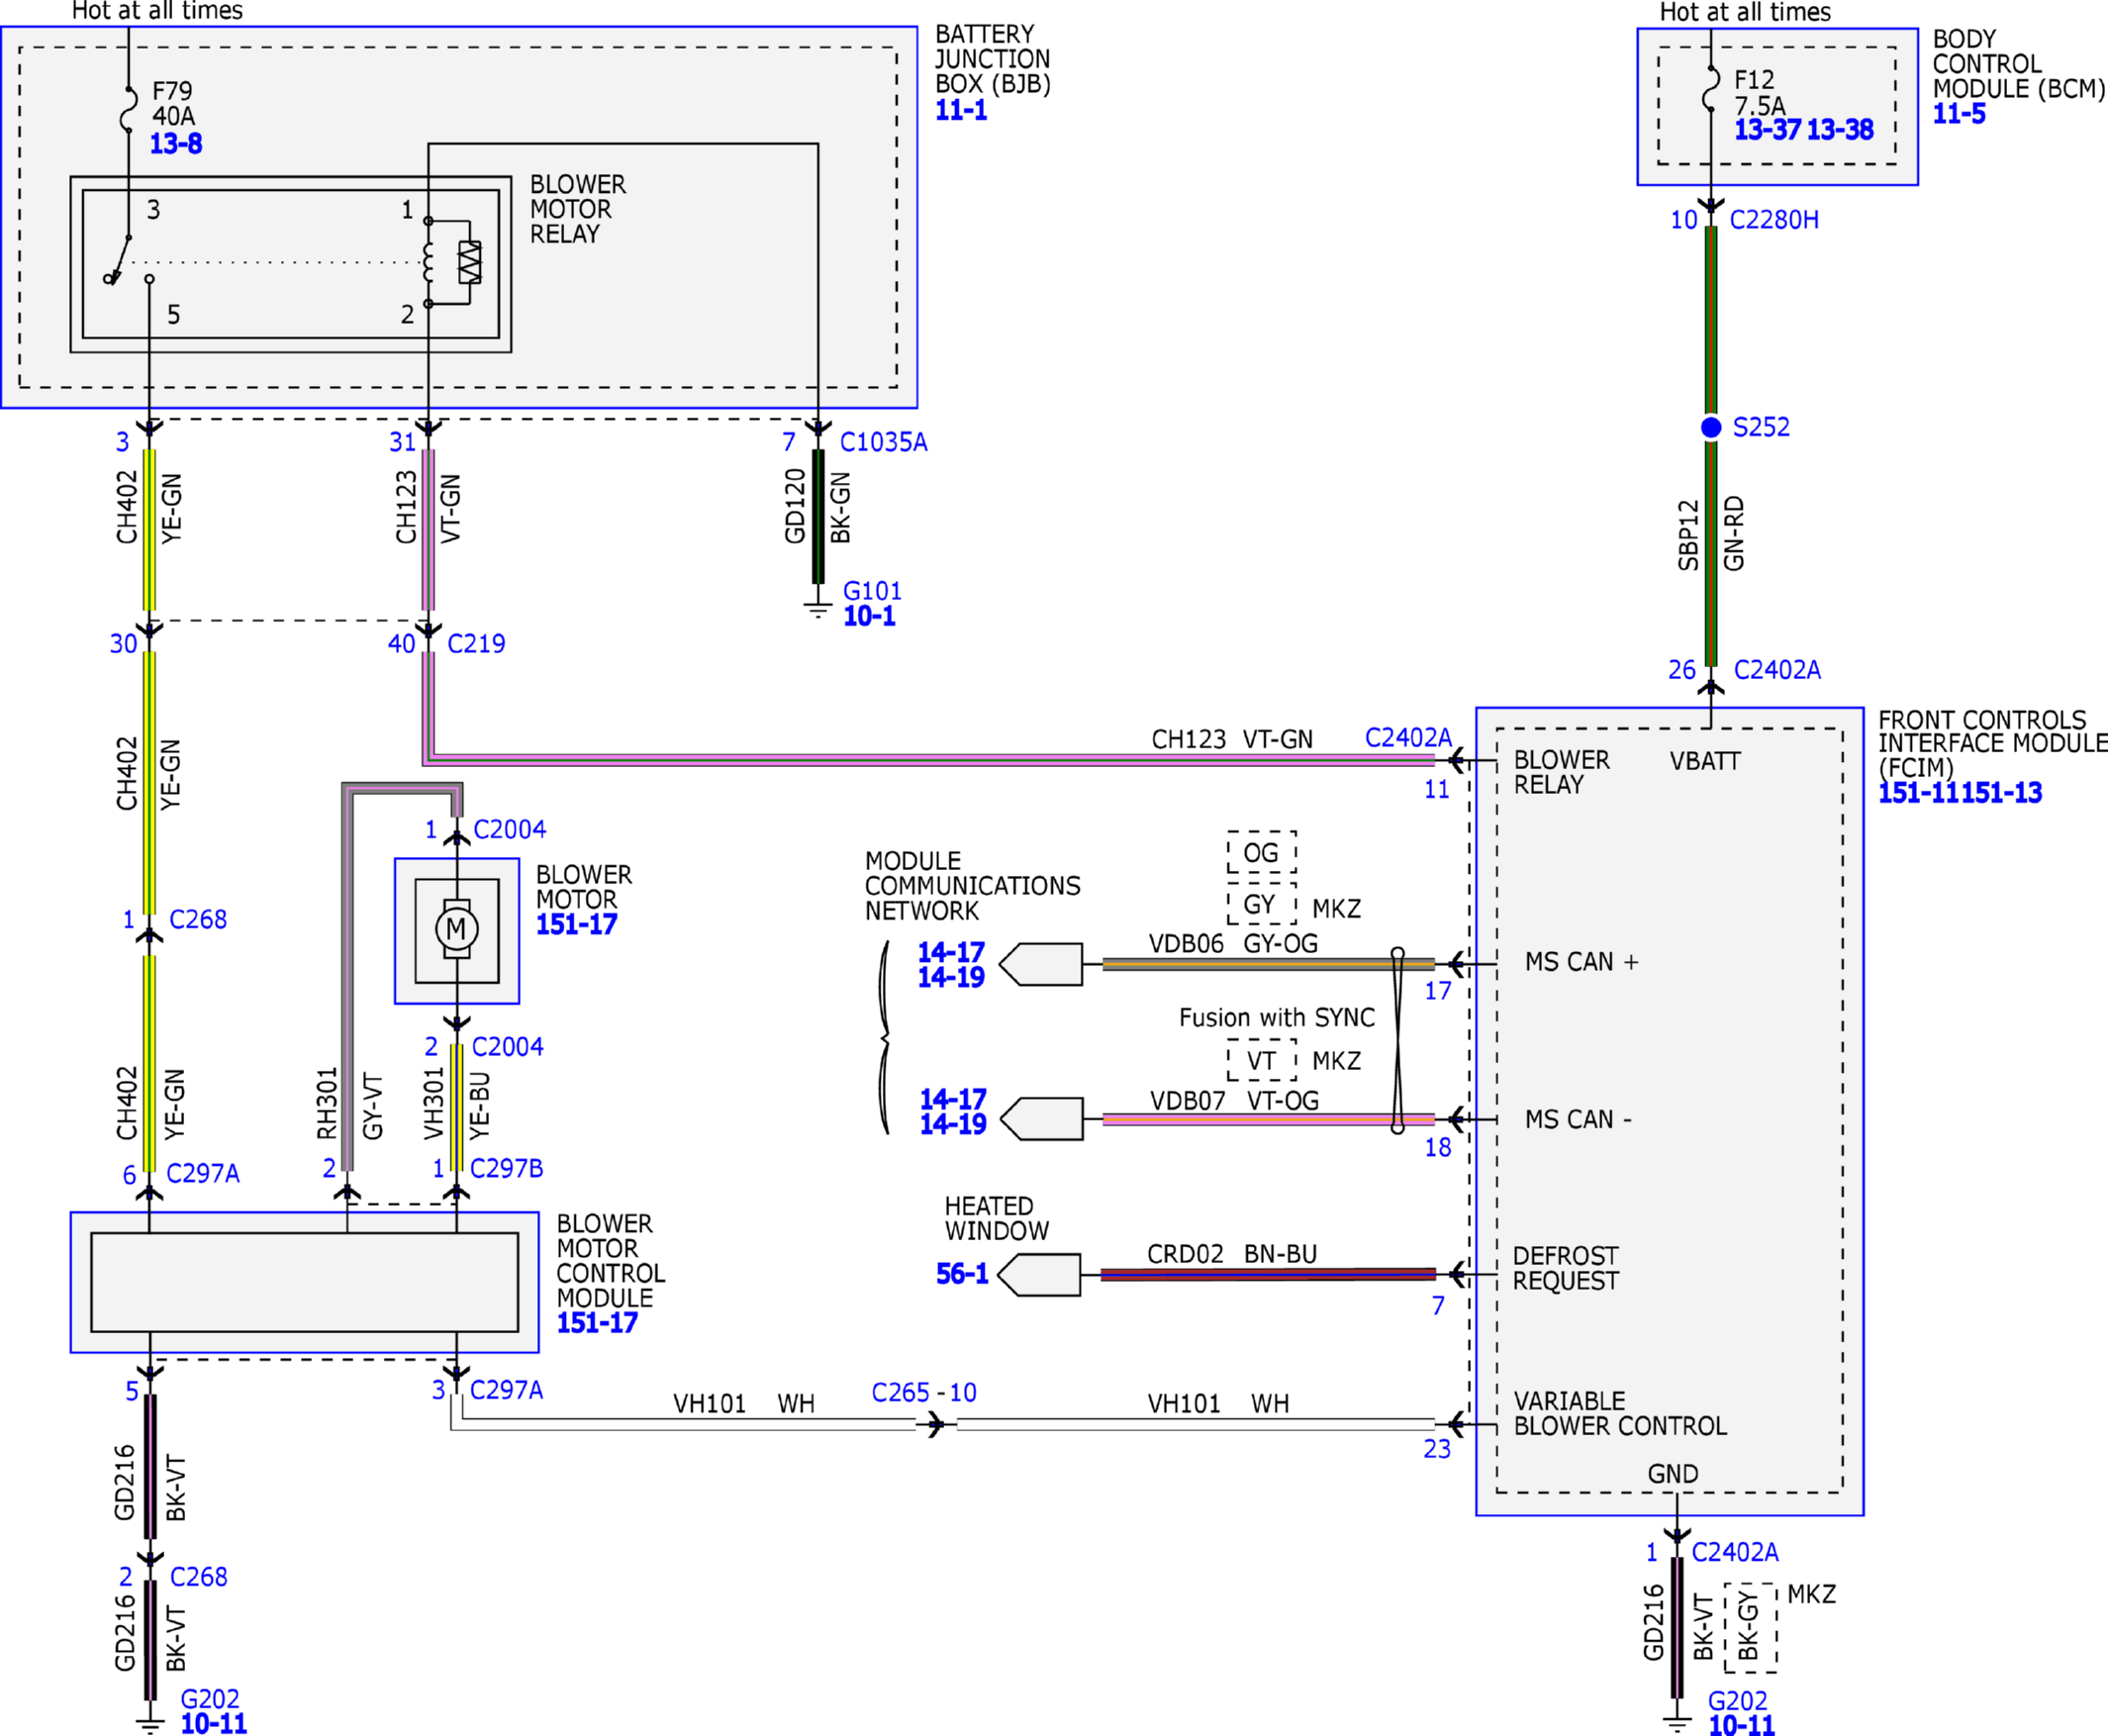Select the S252 splice dot

[1711, 427]
